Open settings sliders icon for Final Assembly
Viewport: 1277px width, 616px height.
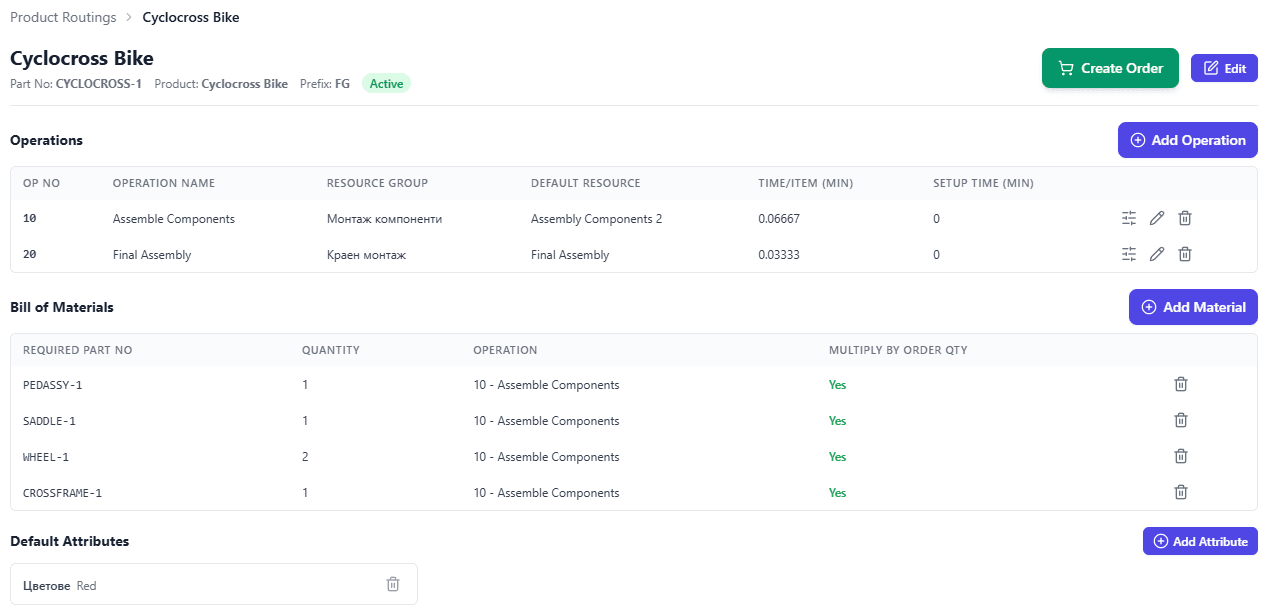pyautogui.click(x=1129, y=254)
